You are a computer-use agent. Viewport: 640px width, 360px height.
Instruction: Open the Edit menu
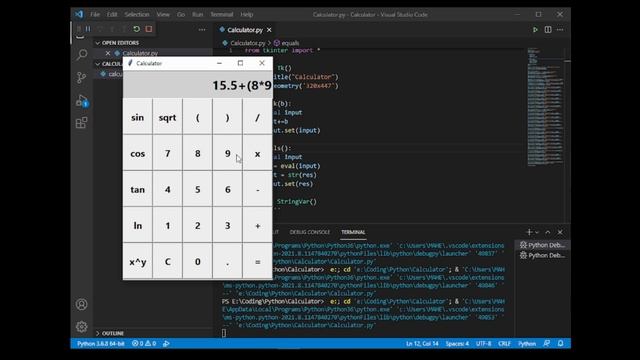click(x=112, y=14)
